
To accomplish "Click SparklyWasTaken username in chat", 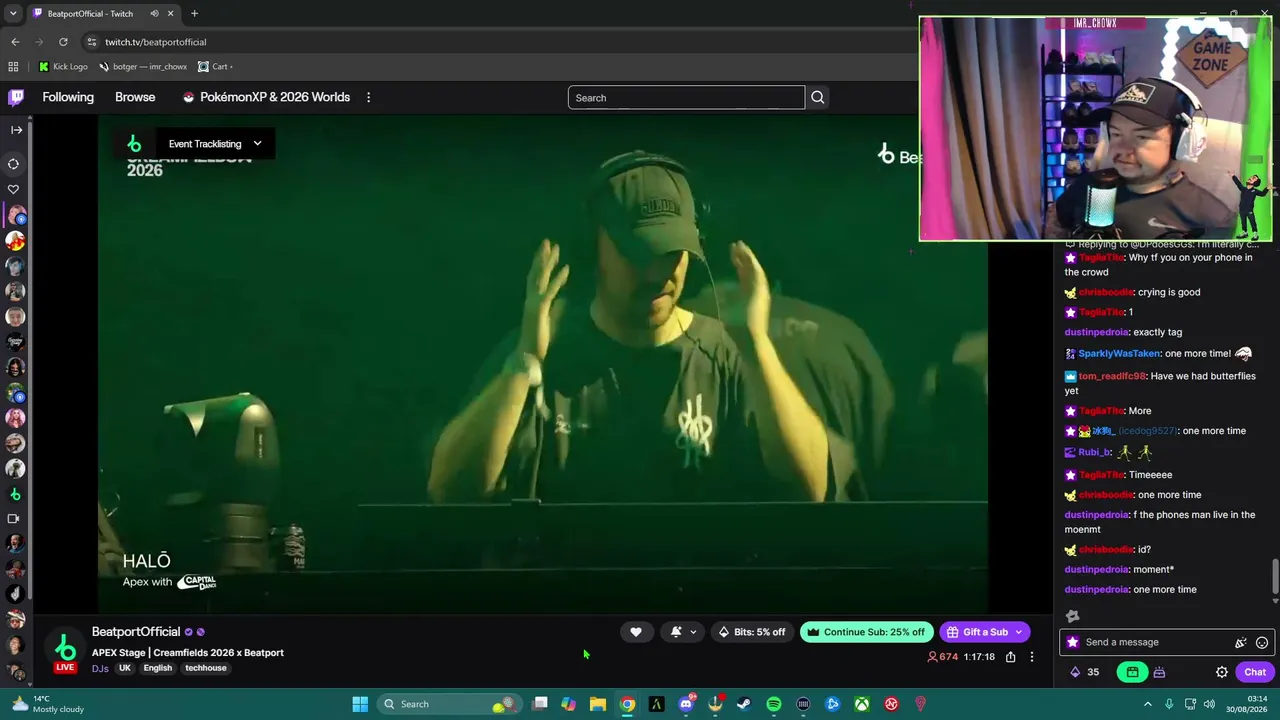I will click(x=1119, y=353).
